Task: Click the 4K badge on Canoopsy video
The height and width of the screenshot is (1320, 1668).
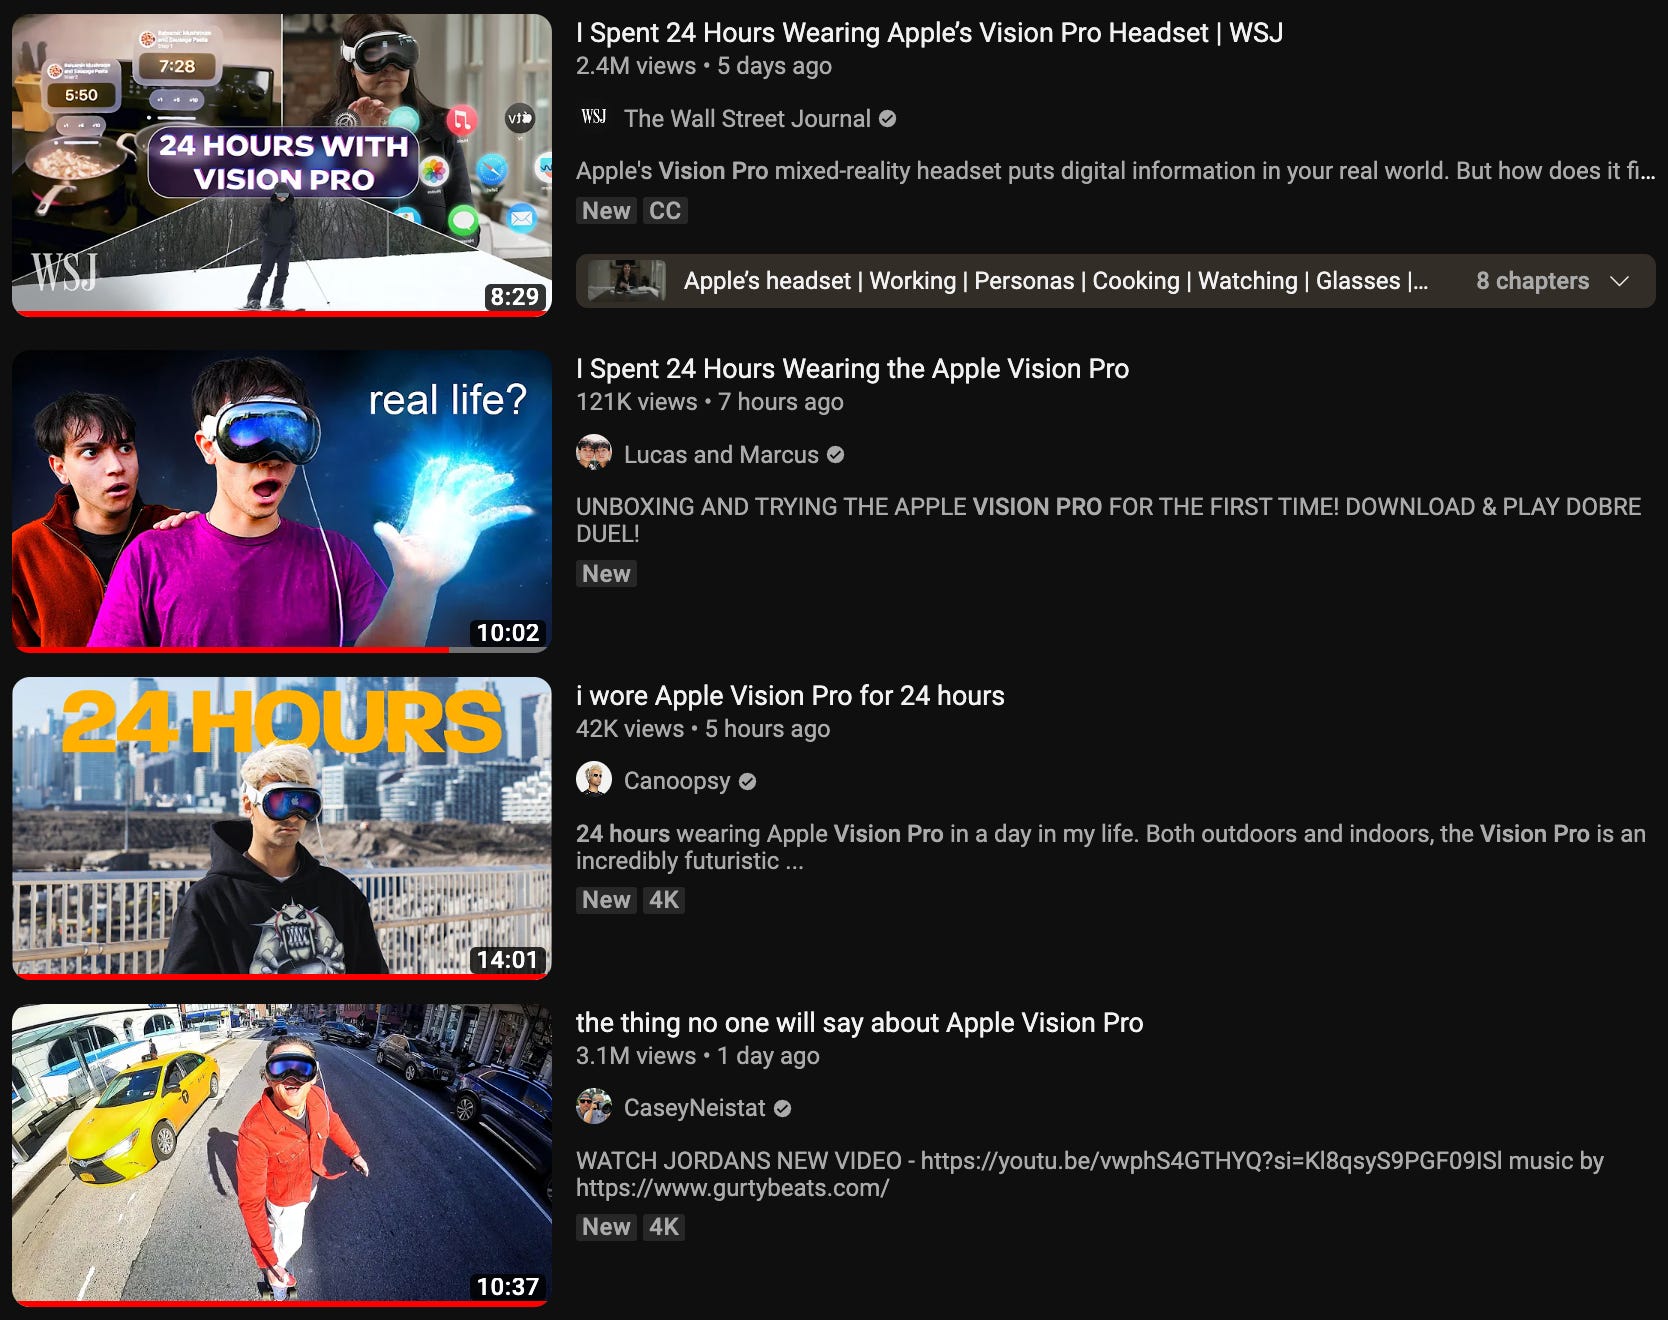Action: pos(664,900)
